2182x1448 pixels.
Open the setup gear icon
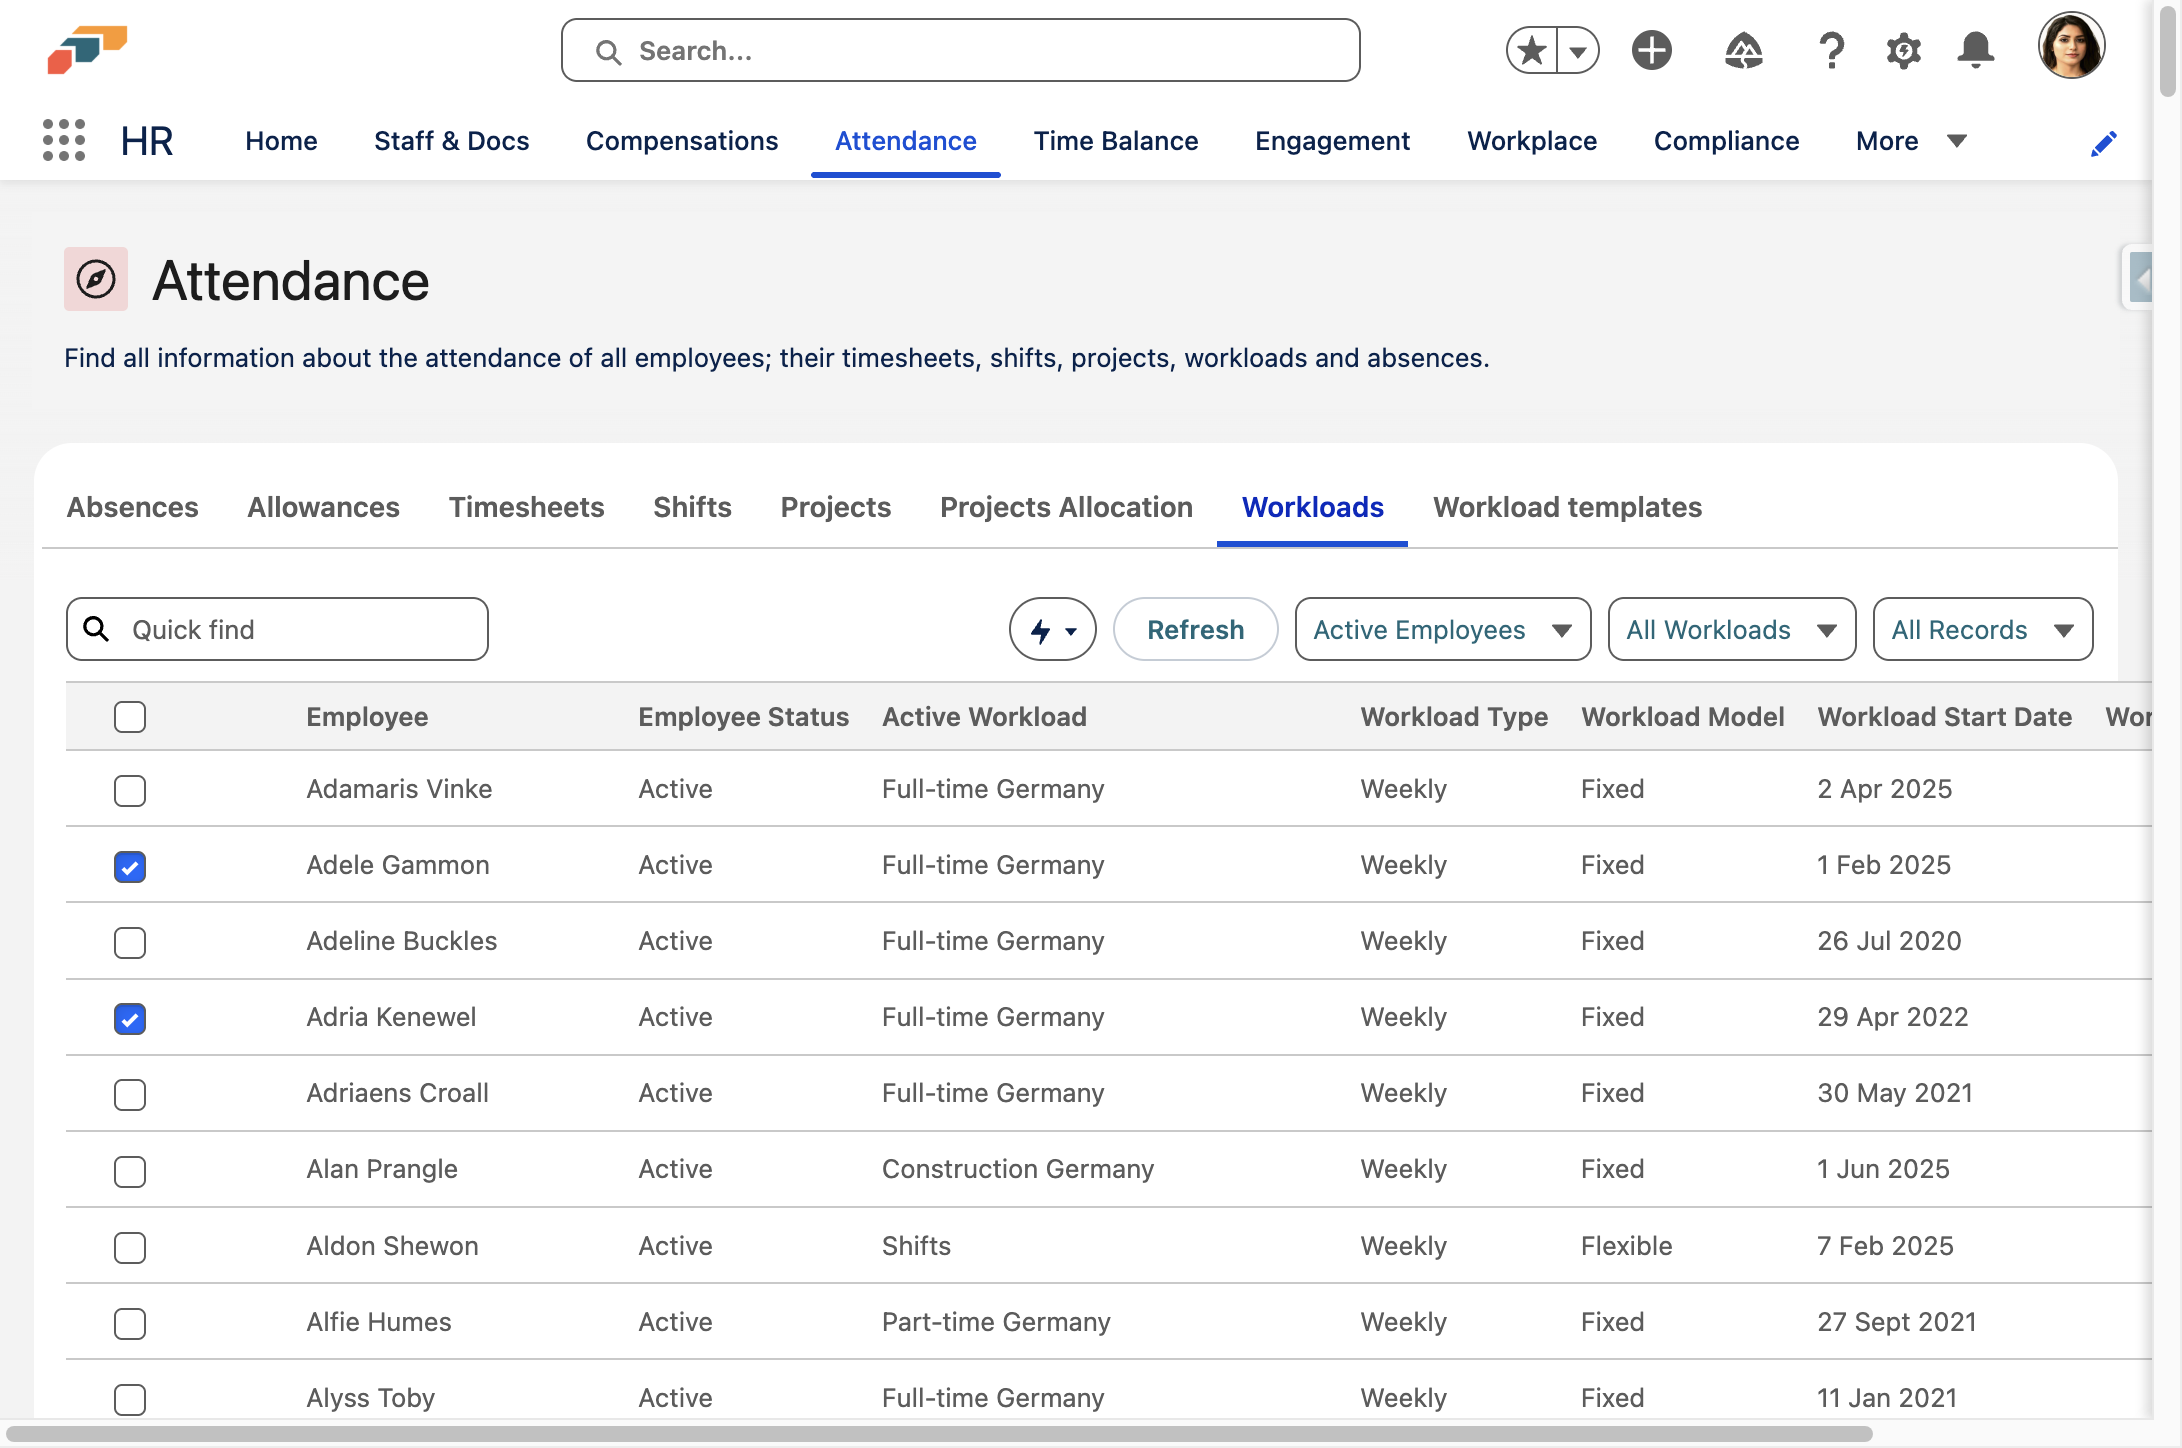[x=1903, y=51]
